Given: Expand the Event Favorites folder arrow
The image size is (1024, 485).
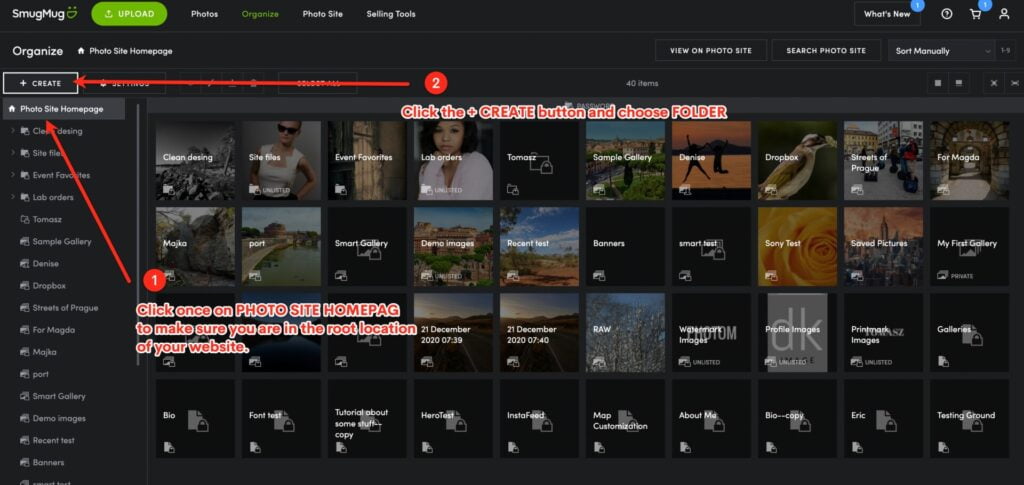Looking at the screenshot, I should click(12, 175).
